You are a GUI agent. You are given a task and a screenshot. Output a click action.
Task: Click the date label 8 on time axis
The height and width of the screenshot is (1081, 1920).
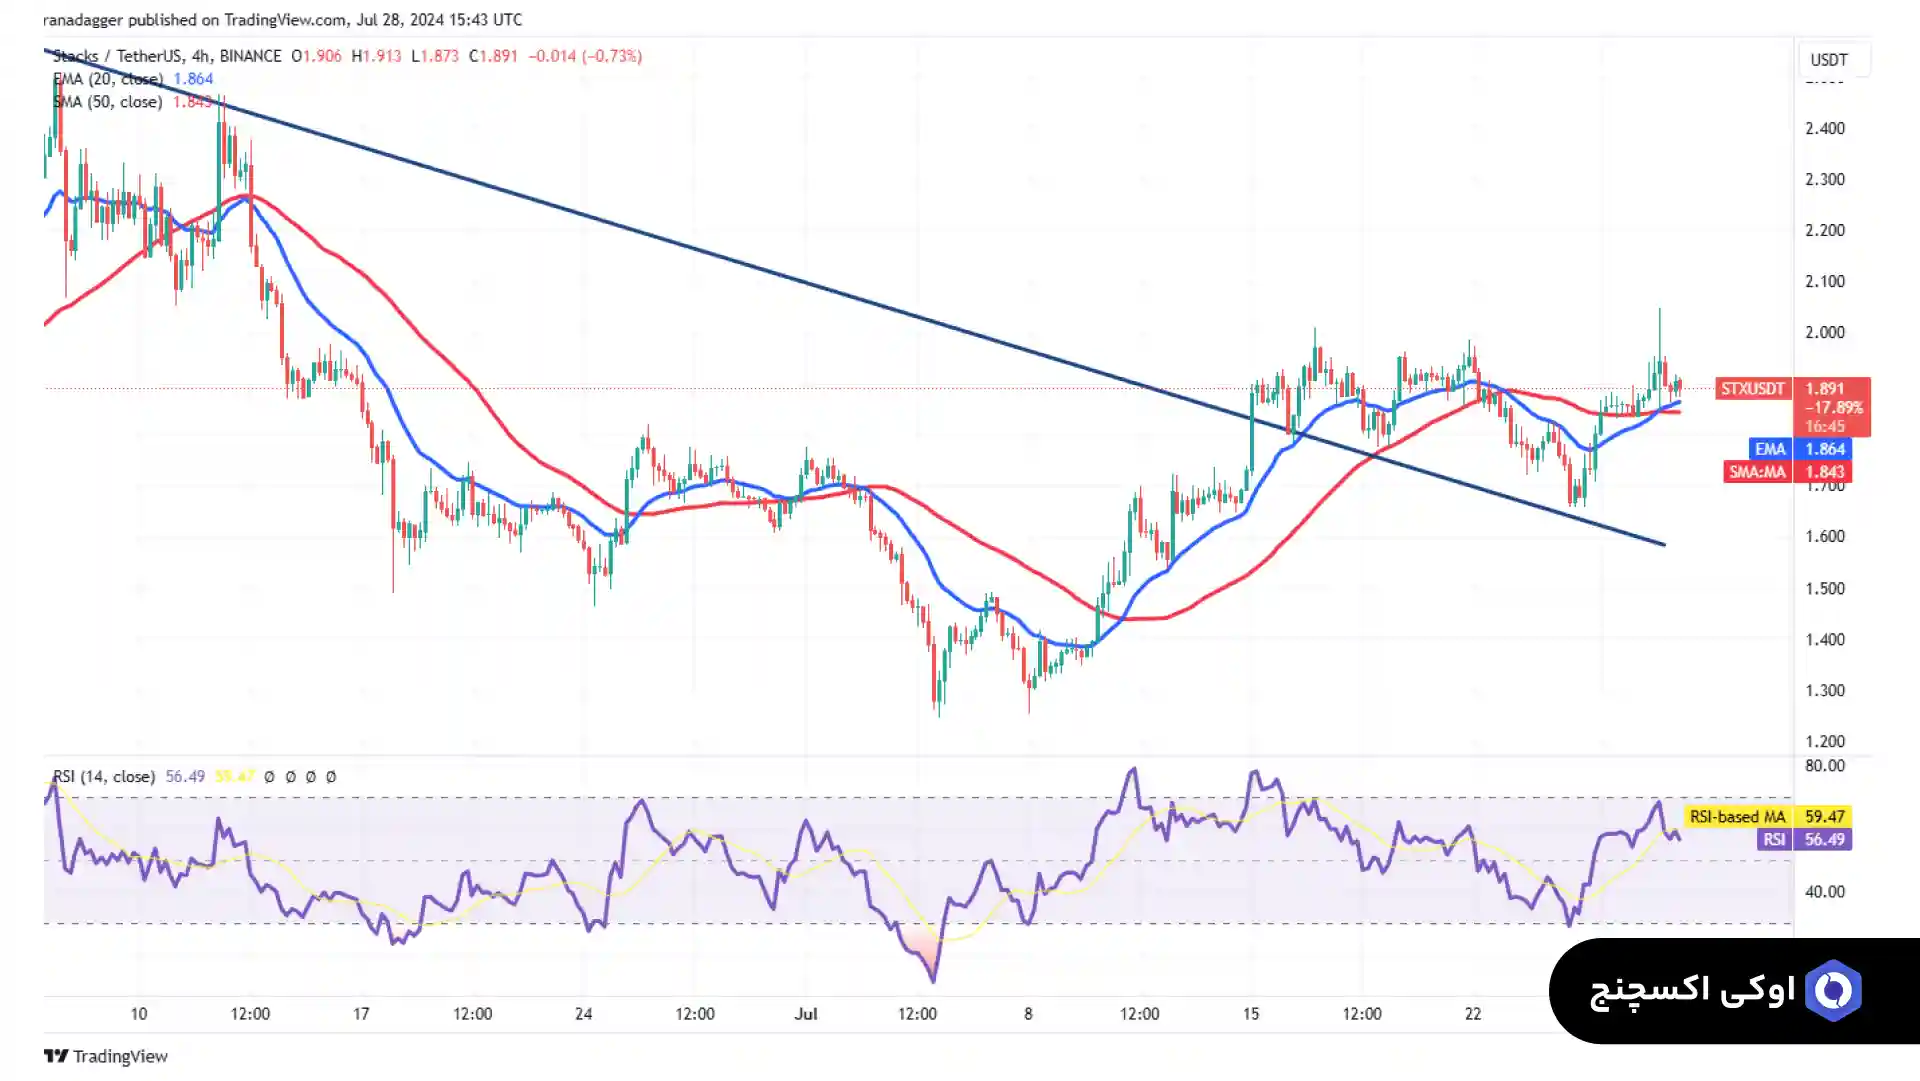1028,1014
